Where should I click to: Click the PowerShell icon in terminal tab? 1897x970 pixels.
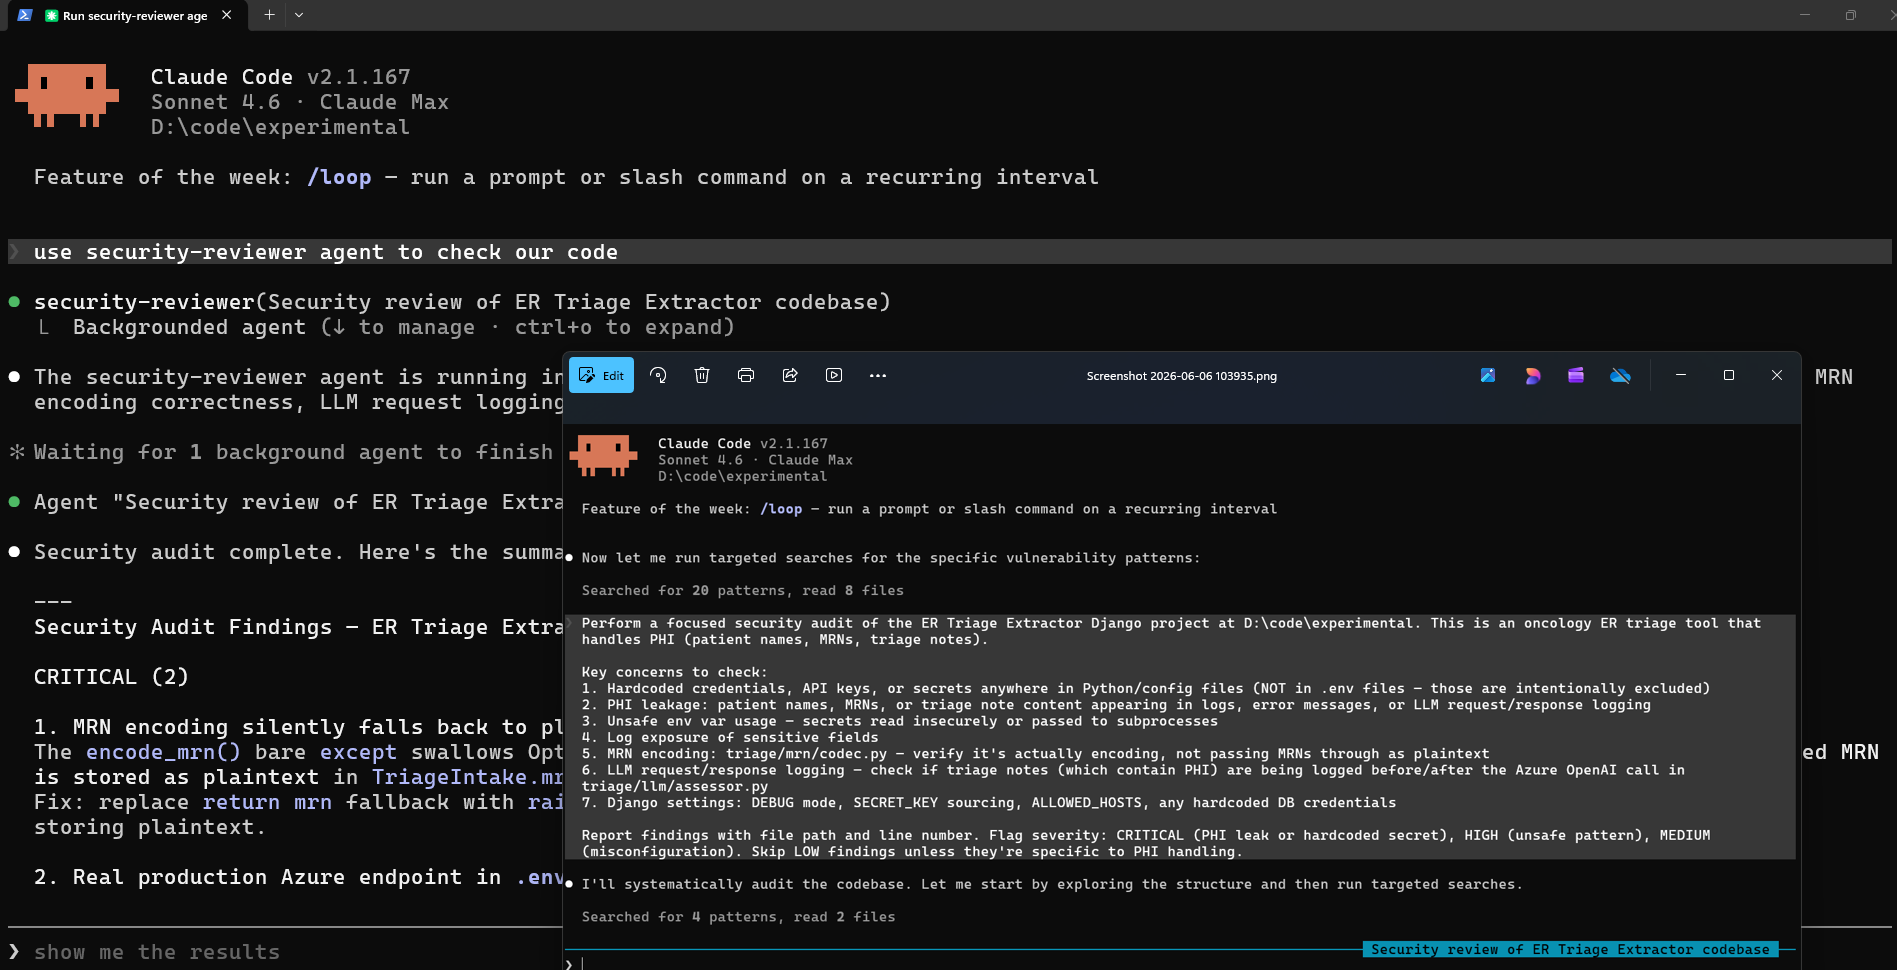point(25,15)
